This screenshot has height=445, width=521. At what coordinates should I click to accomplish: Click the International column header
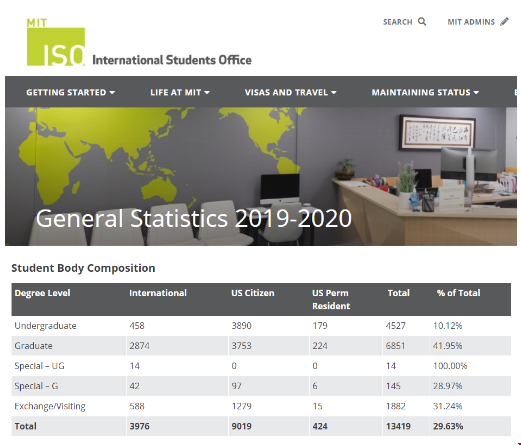[x=158, y=293]
